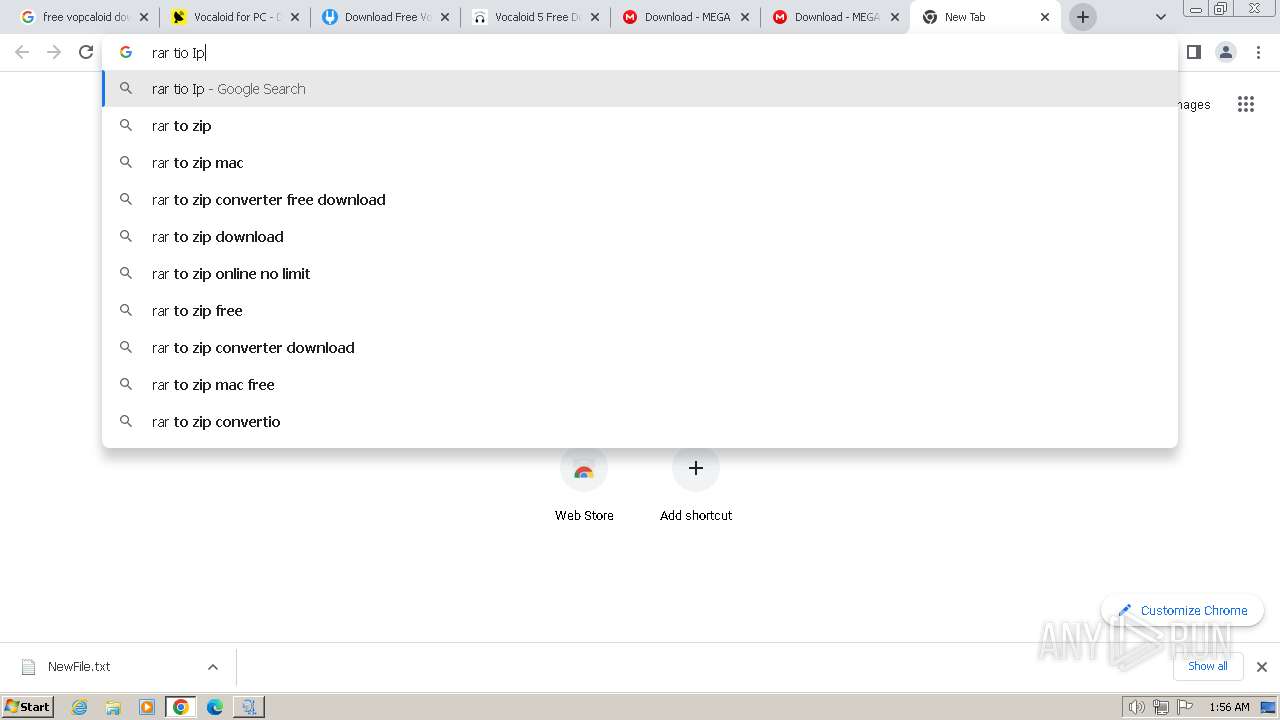The image size is (1280, 720).
Task: Open File Explorer from taskbar
Action: click(x=113, y=707)
